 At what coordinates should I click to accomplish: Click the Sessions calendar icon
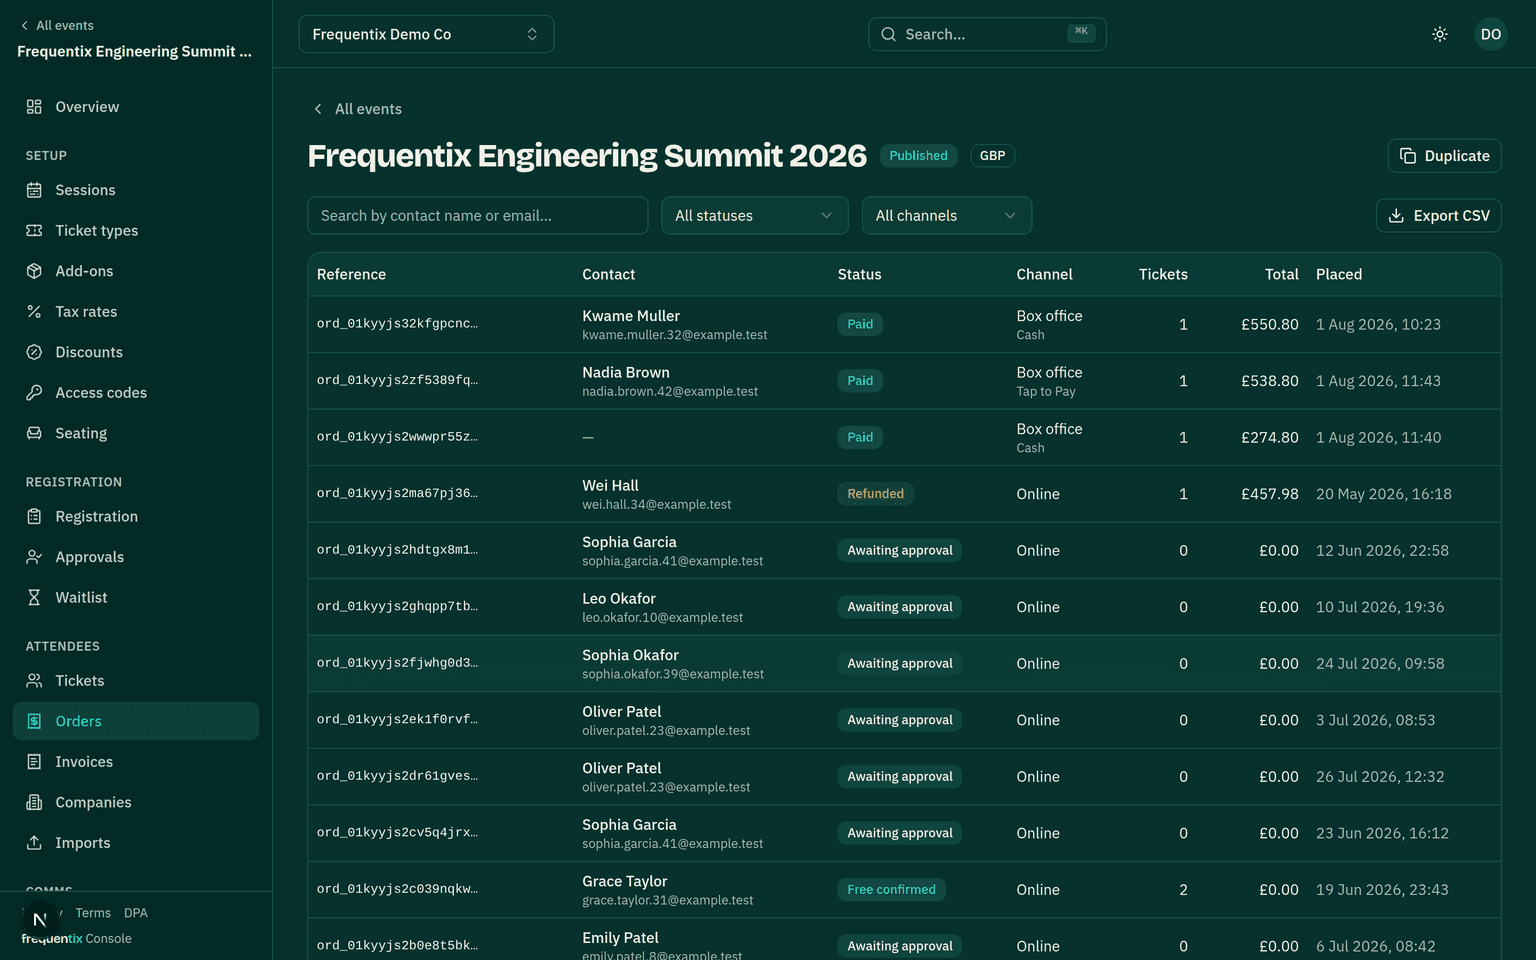pyautogui.click(x=34, y=190)
